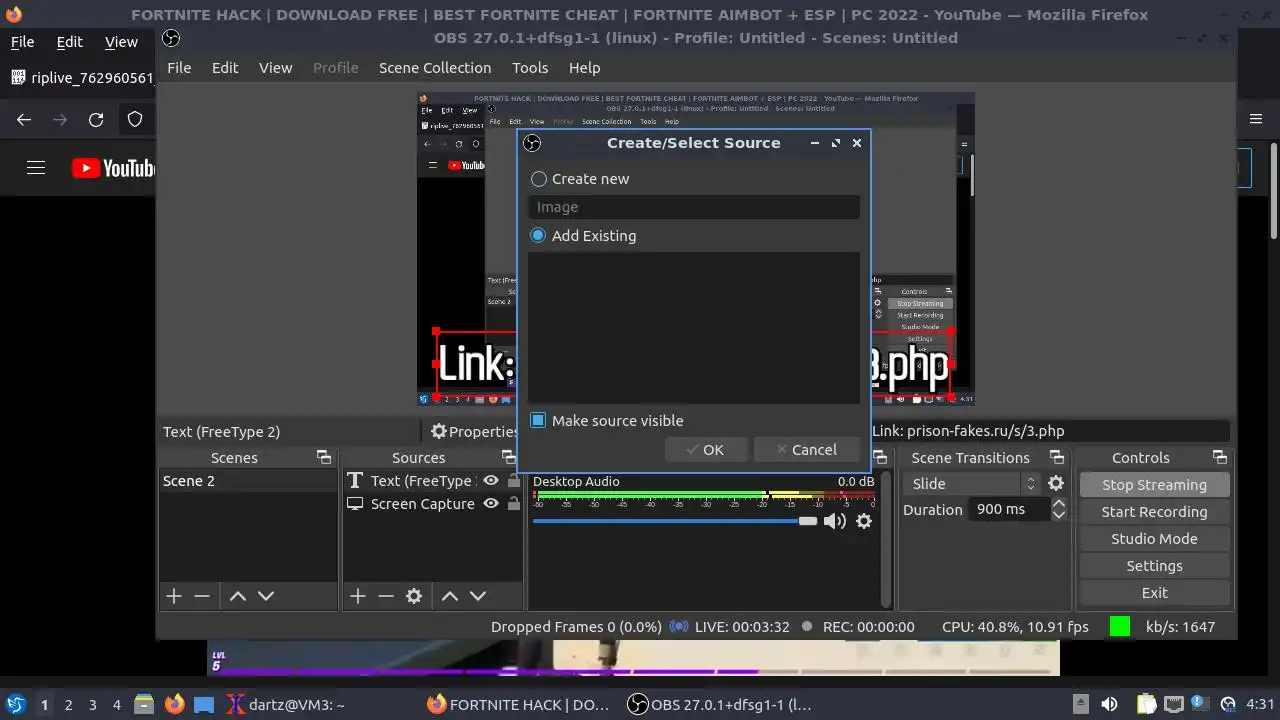Open Firefox application menu hamburger

[x=1257, y=119]
